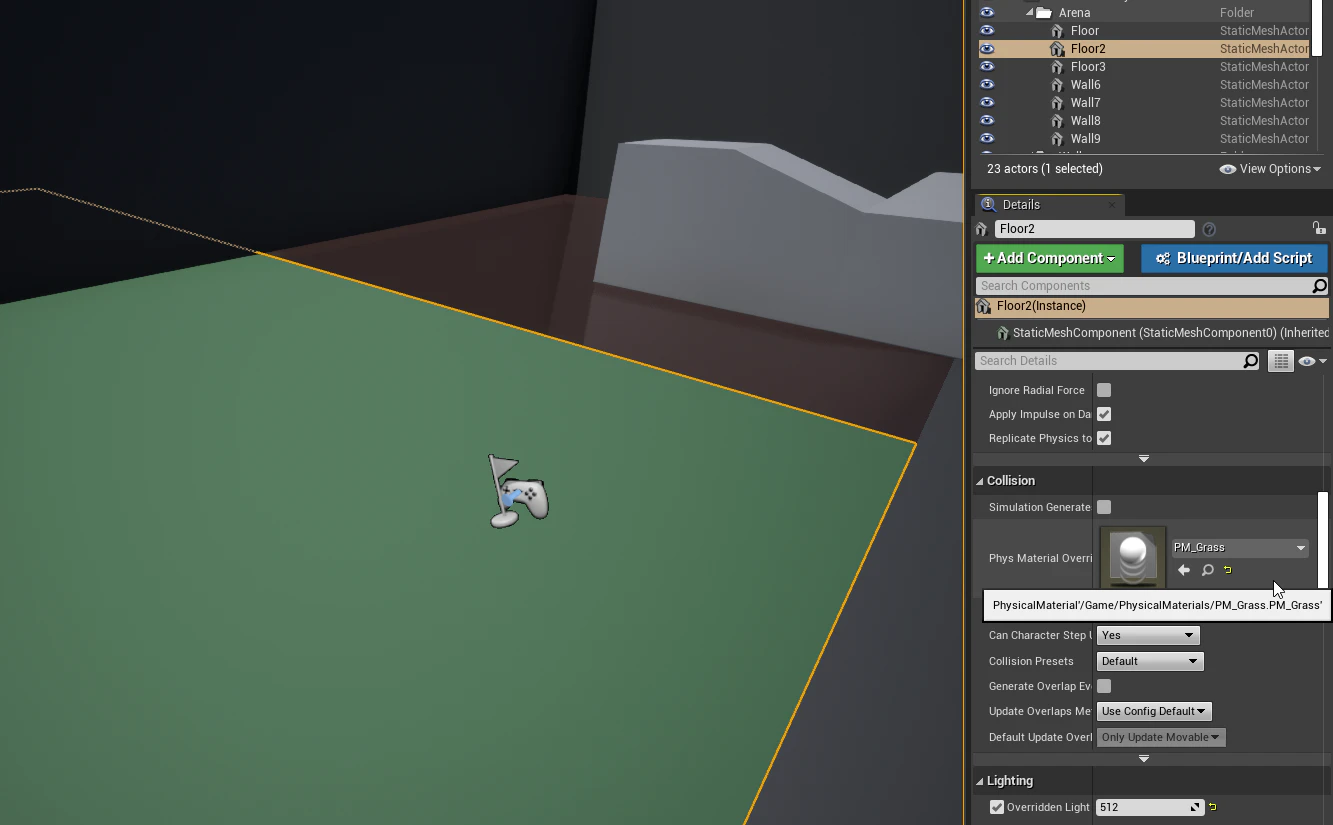Uncheck the Overridden Light Map Res checkbox
Screen dimensions: 1333x825
[x=997, y=807]
